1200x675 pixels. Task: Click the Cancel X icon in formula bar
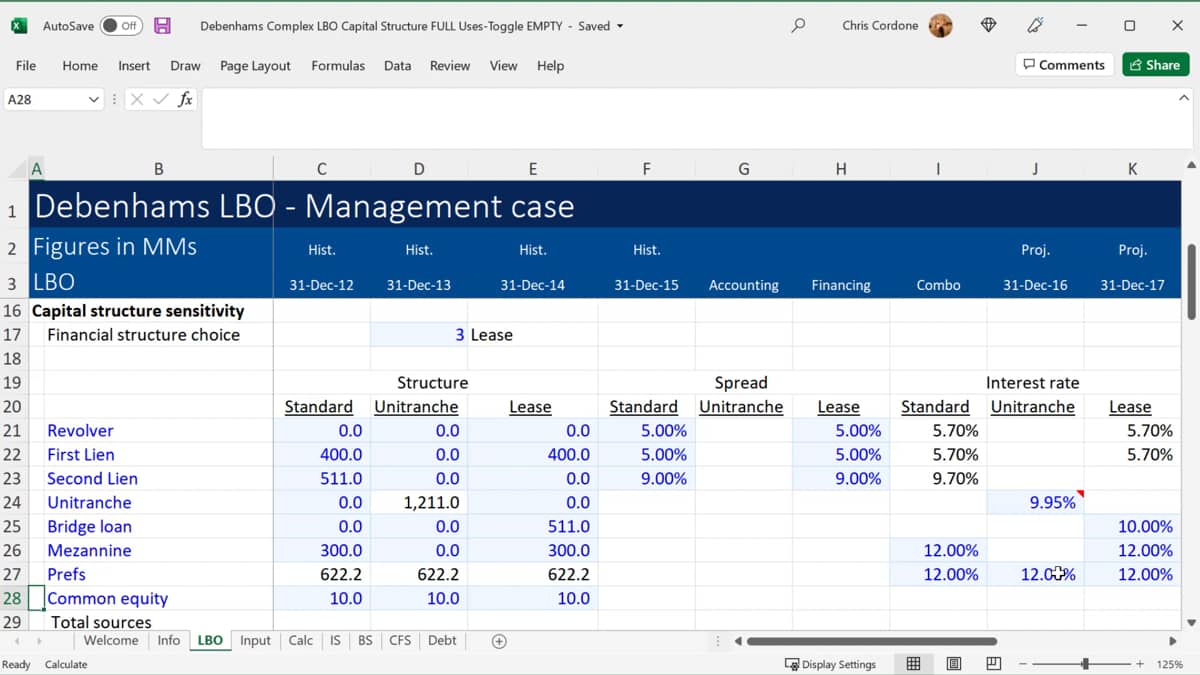click(137, 100)
